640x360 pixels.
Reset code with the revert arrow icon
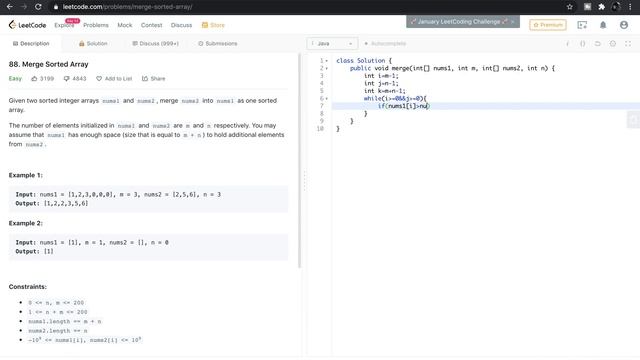click(598, 44)
